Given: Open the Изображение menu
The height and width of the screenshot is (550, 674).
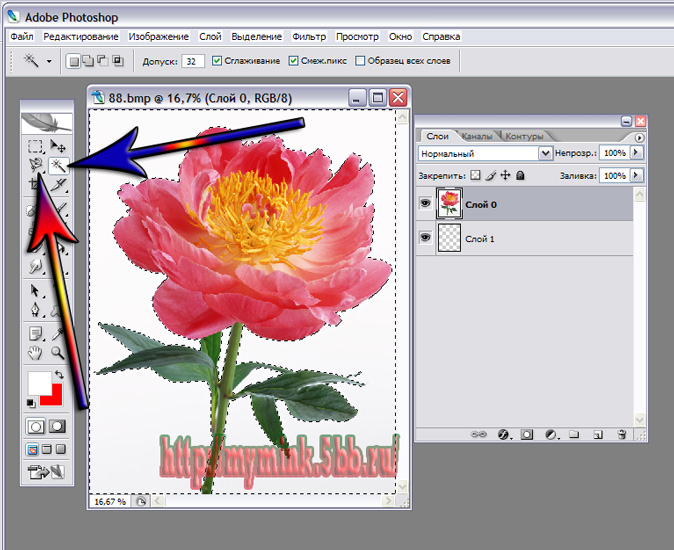Looking at the screenshot, I should (x=159, y=37).
